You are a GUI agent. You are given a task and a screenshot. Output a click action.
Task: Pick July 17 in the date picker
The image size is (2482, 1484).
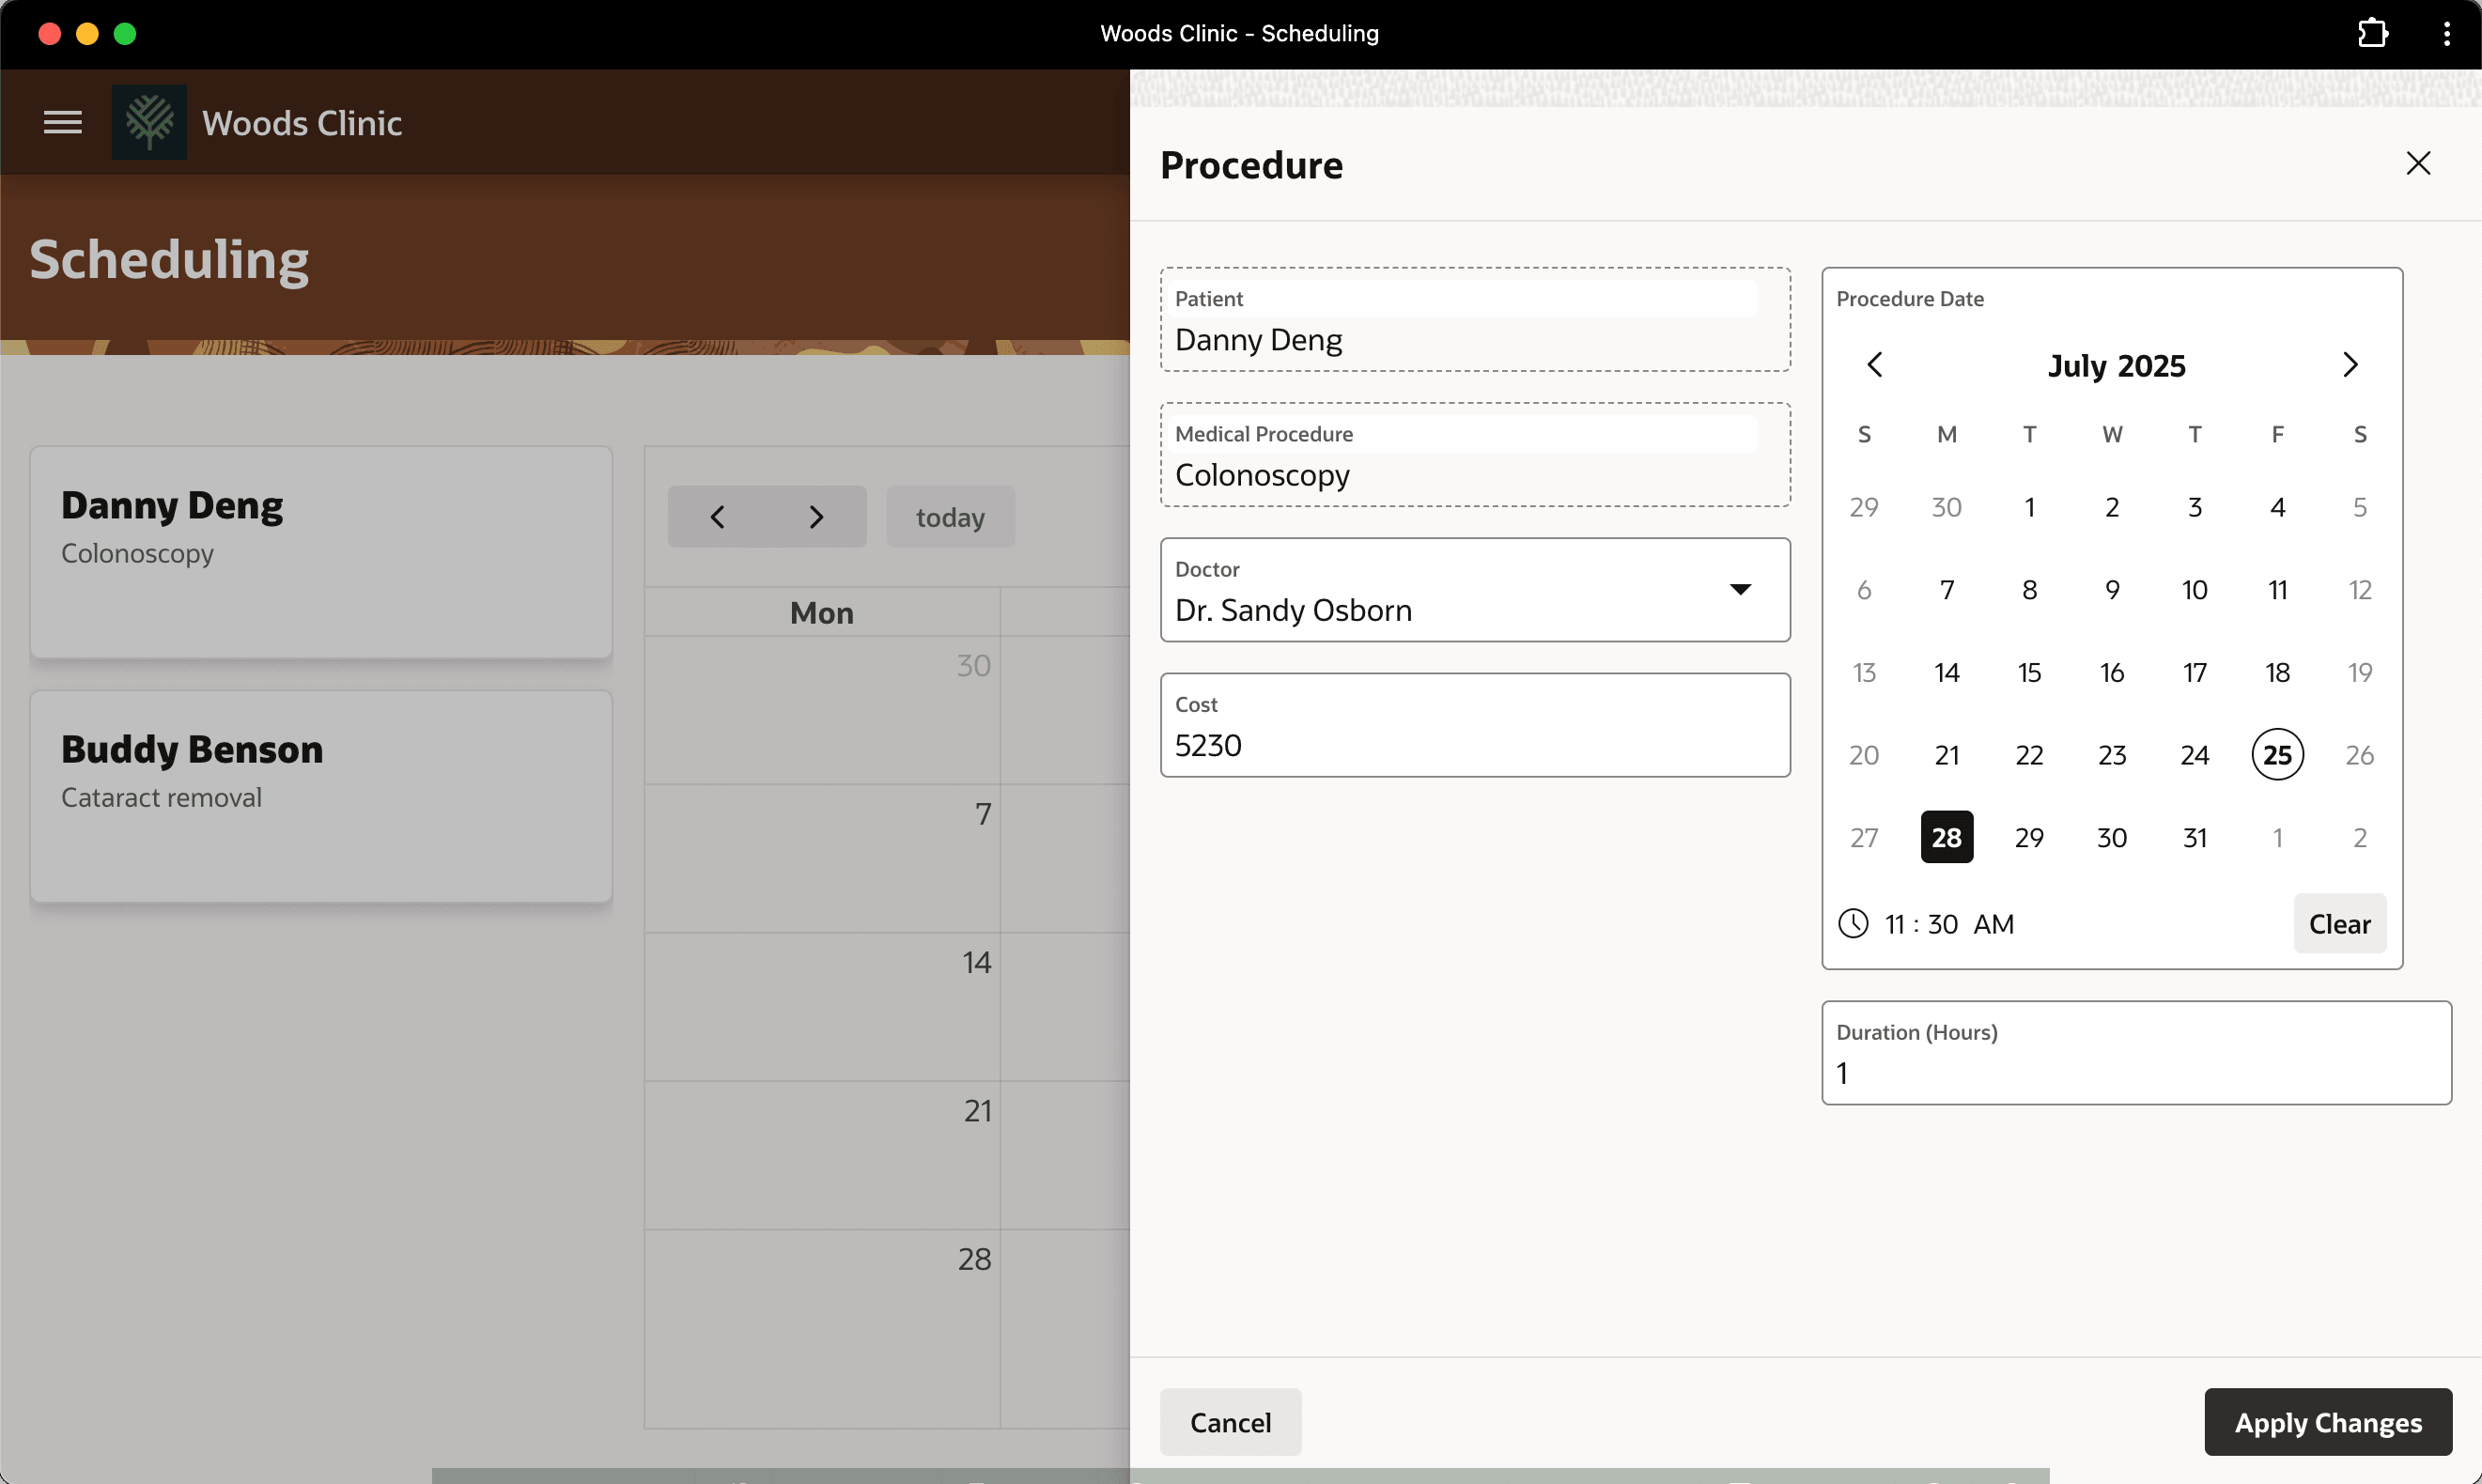coord(2194,672)
